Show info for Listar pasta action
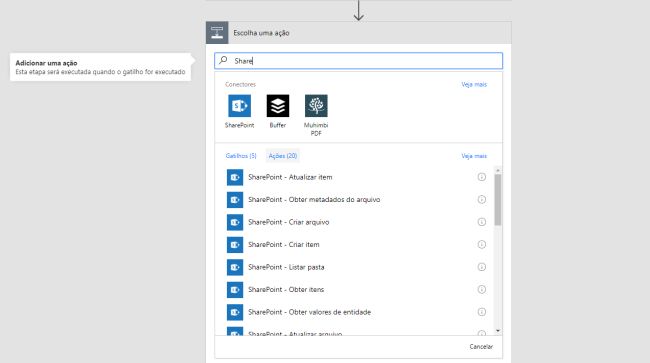 point(481,267)
